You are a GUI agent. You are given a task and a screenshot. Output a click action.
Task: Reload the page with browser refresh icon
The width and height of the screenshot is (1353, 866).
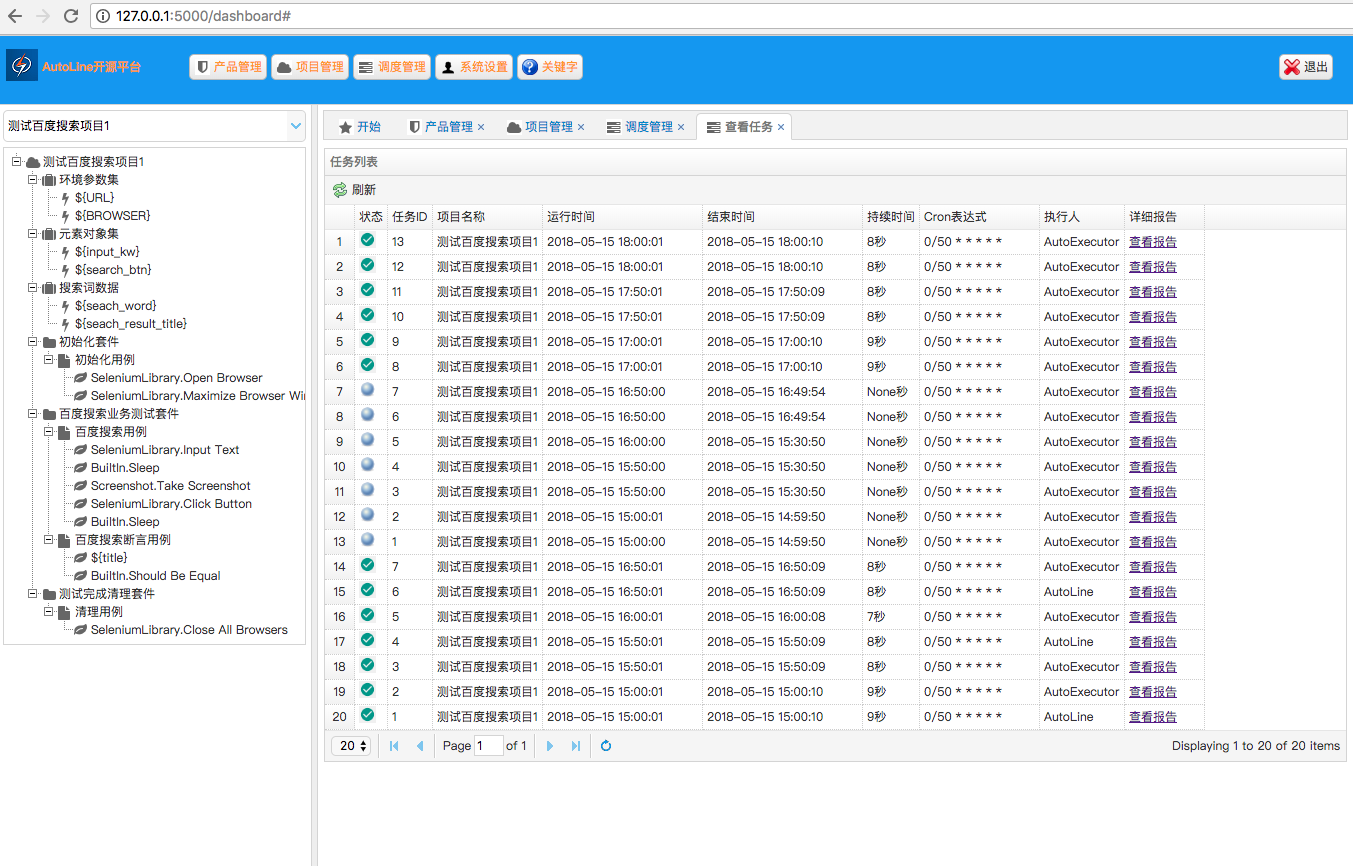(x=70, y=16)
